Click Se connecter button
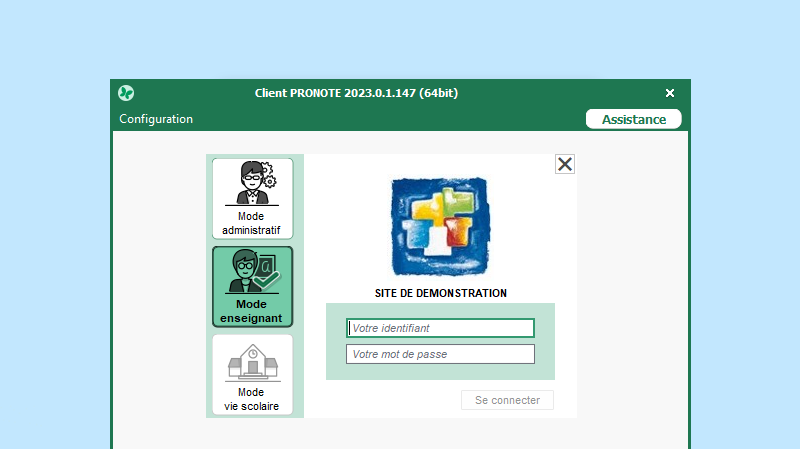 click(x=507, y=400)
